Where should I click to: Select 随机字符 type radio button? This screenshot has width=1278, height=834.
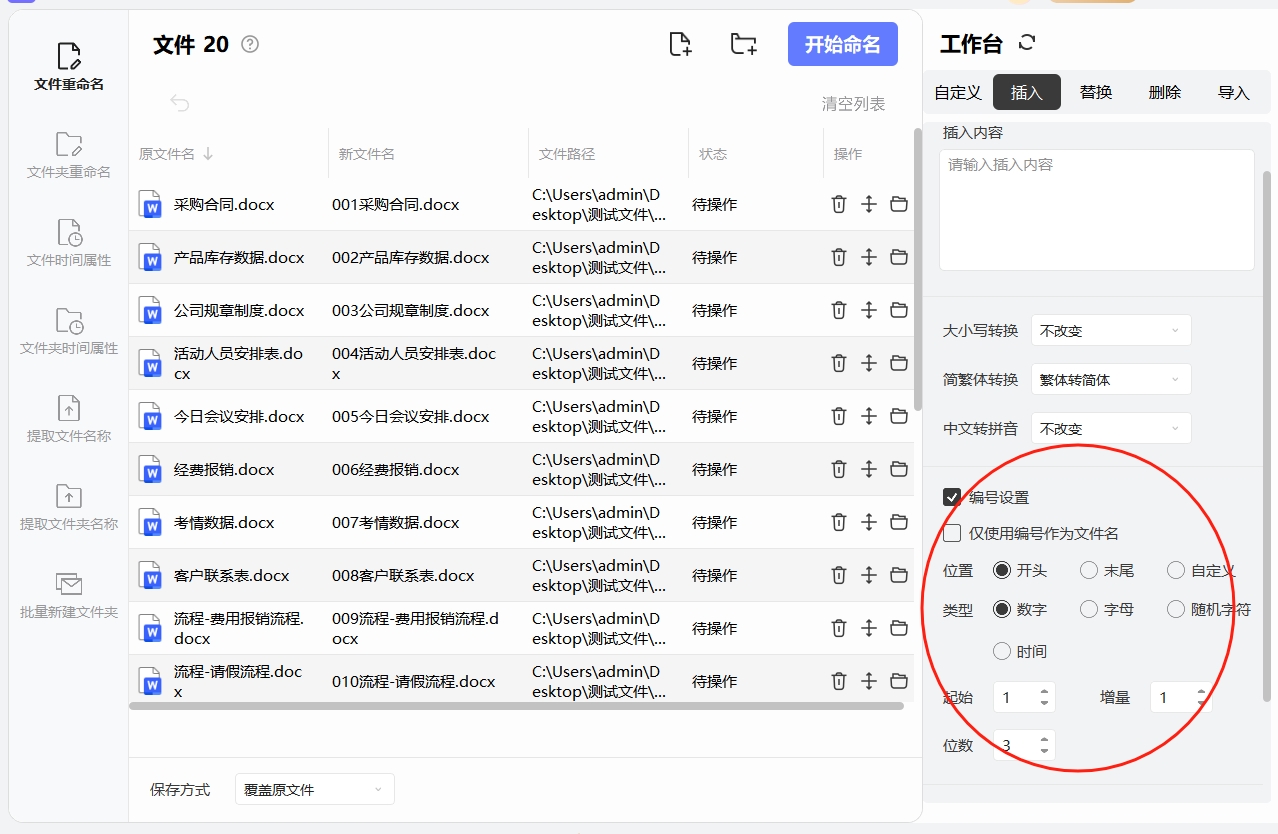1176,609
